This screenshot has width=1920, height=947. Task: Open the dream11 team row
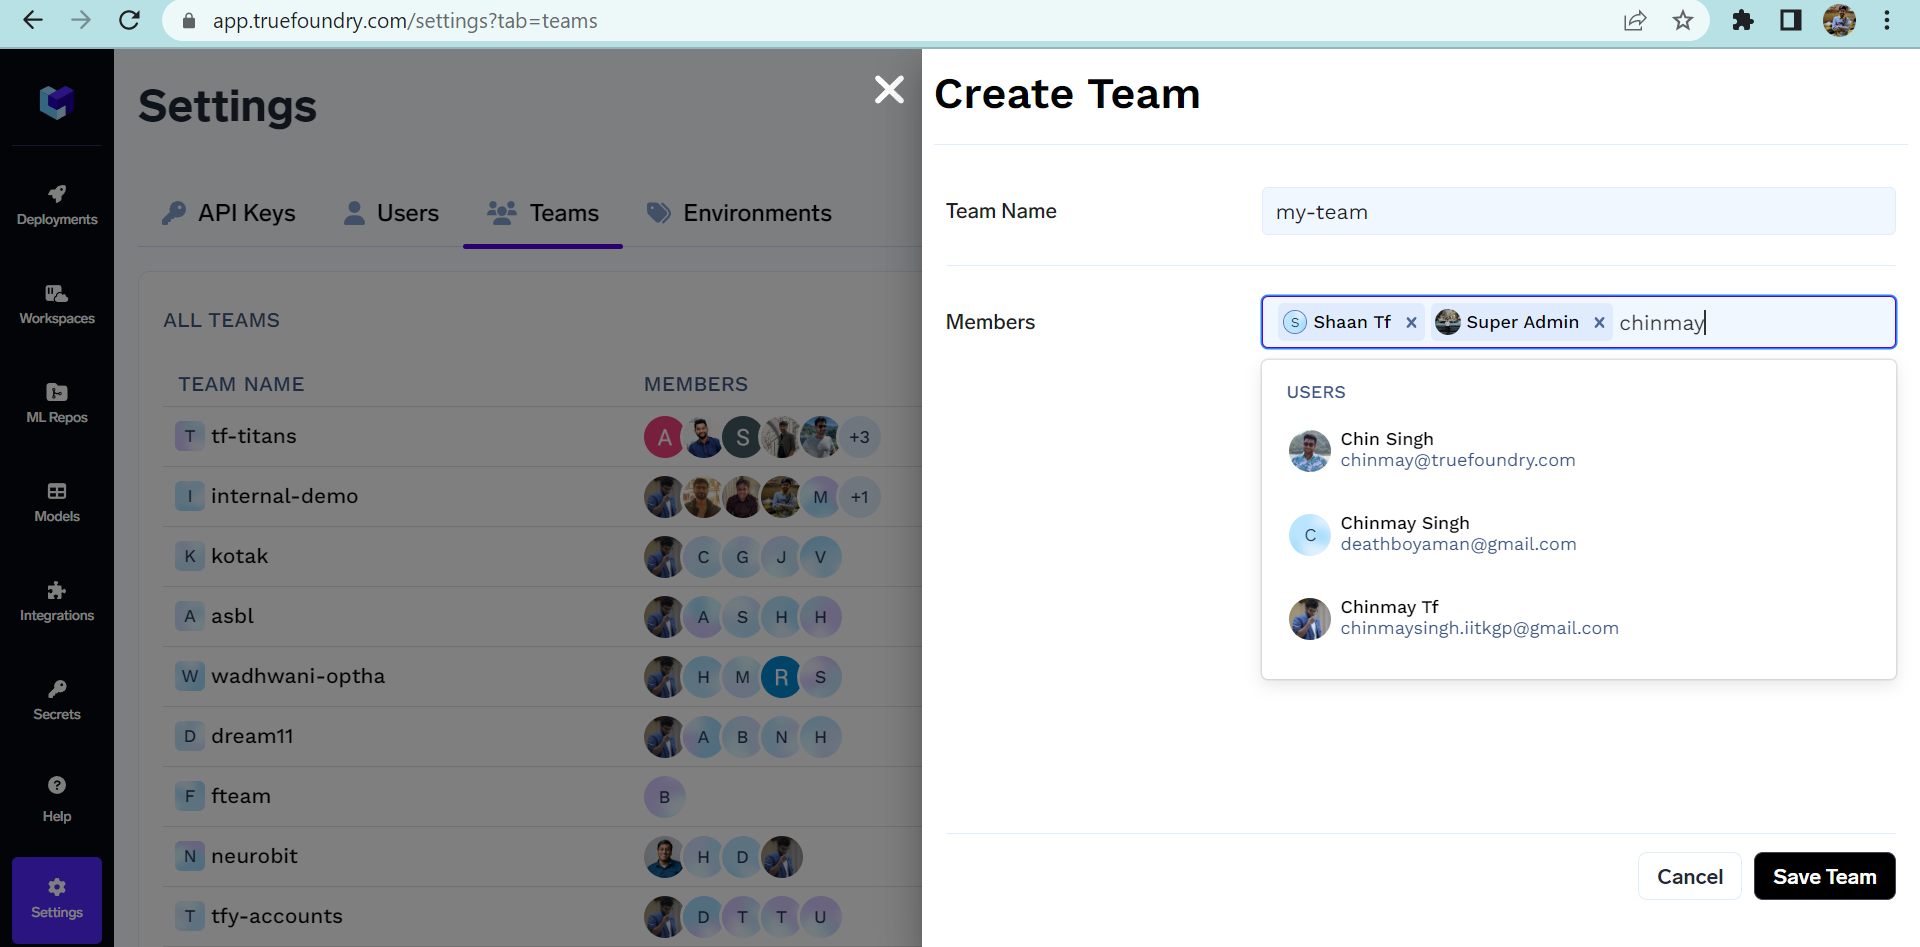[542, 736]
